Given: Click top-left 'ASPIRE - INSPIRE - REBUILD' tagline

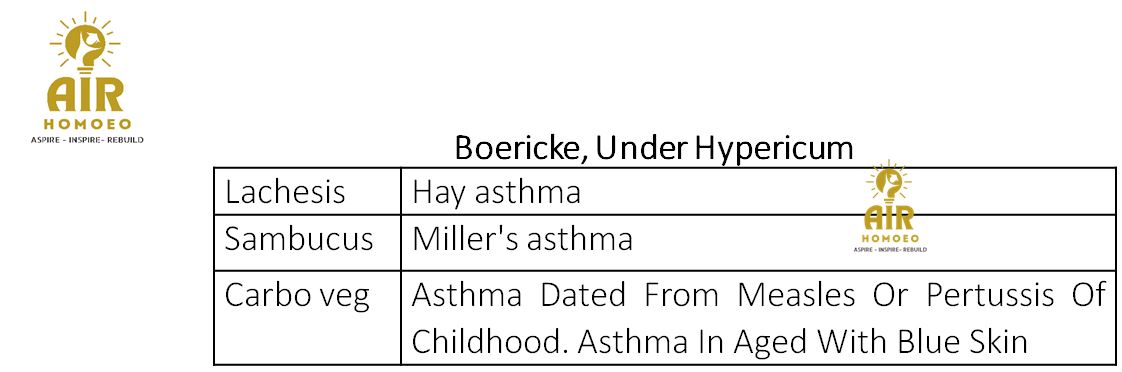Looking at the screenshot, I should (x=86, y=140).
